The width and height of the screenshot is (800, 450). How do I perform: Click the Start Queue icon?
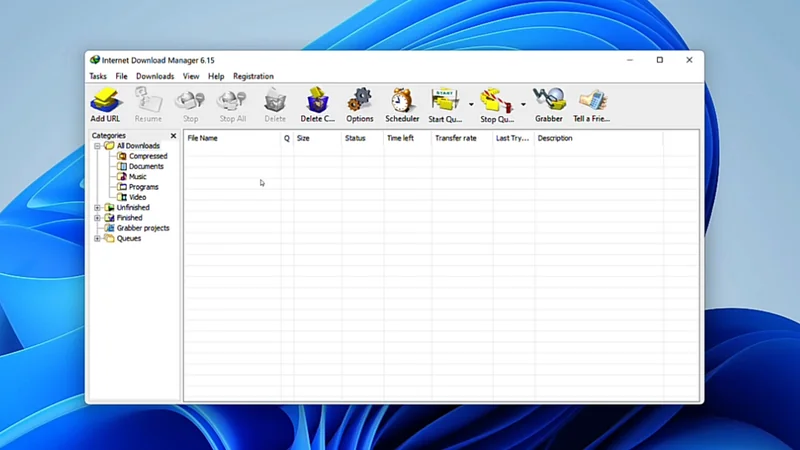coord(444,101)
